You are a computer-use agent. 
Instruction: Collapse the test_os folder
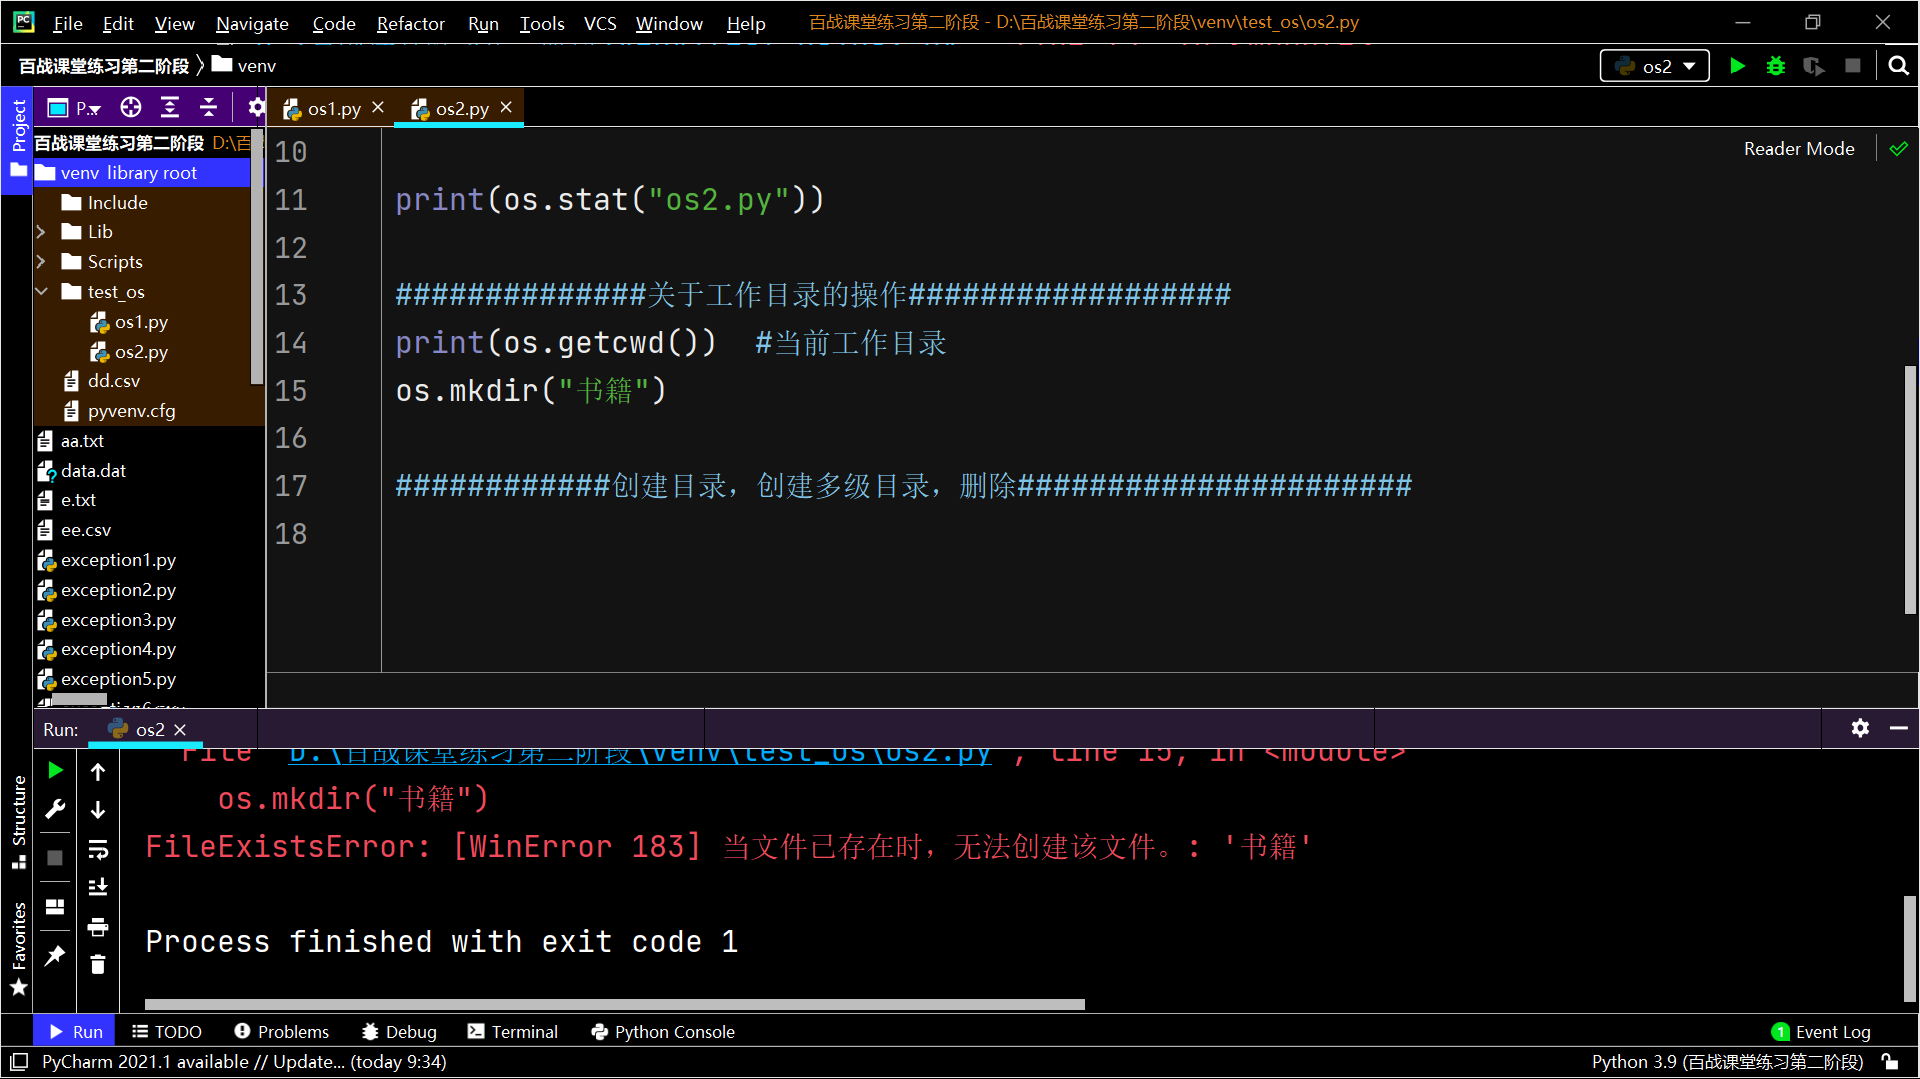click(x=41, y=292)
